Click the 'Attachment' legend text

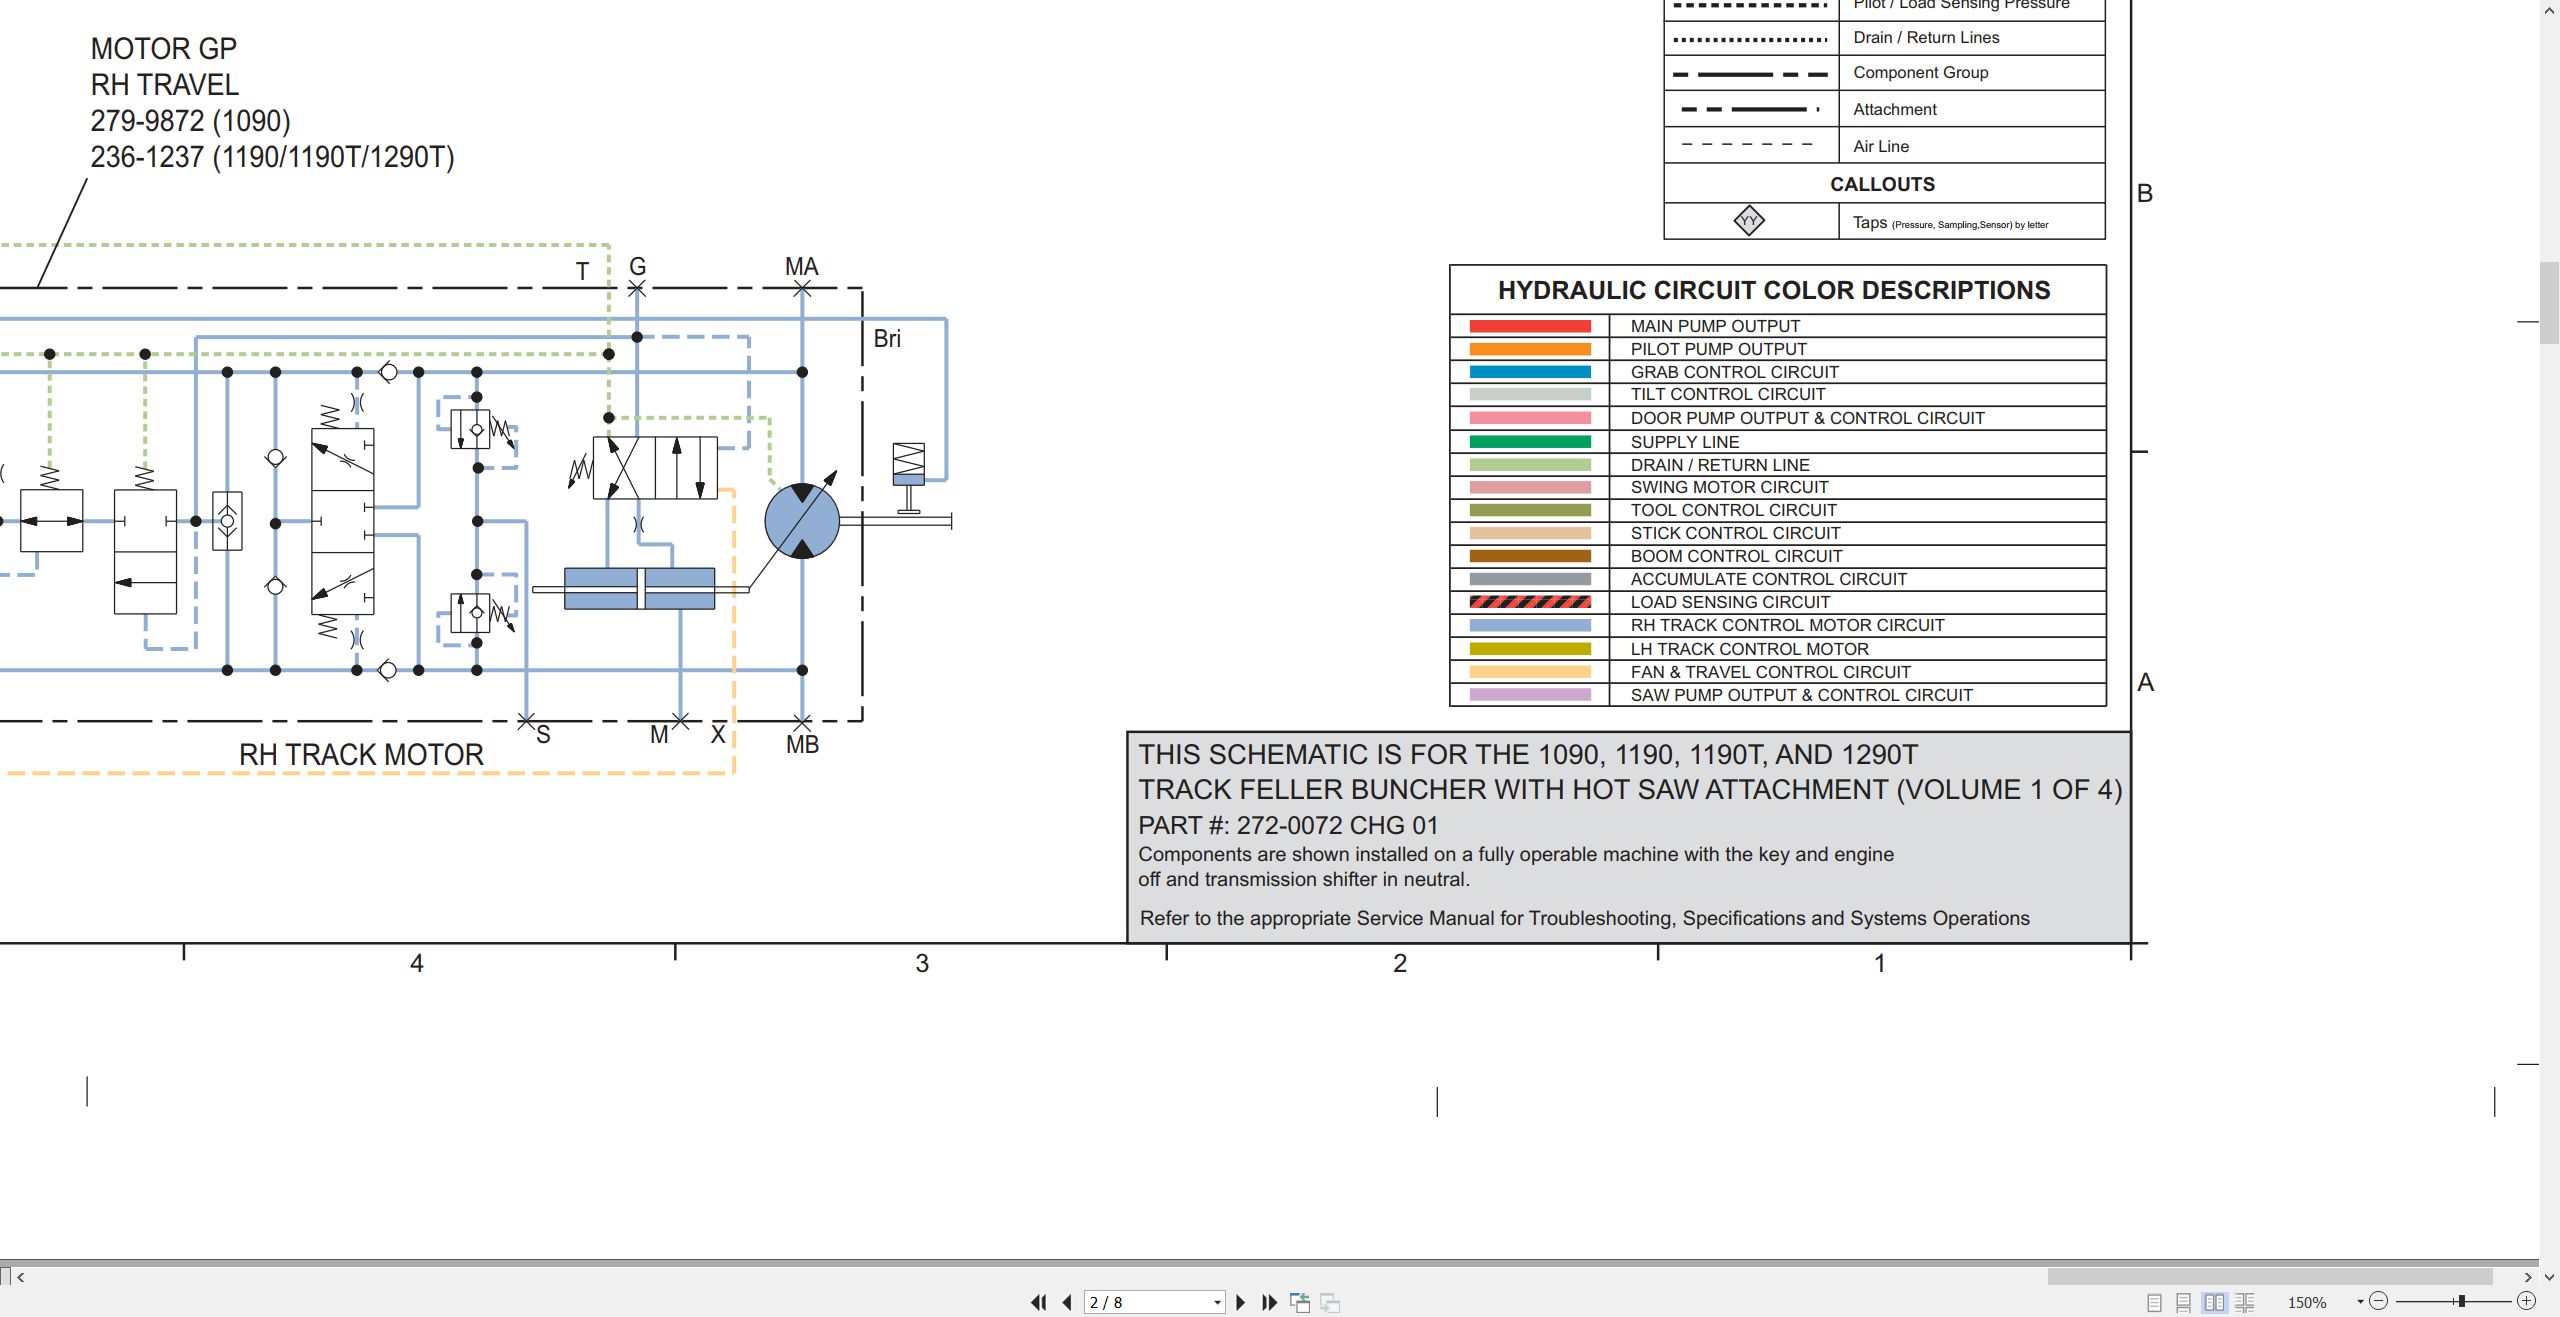point(1894,109)
